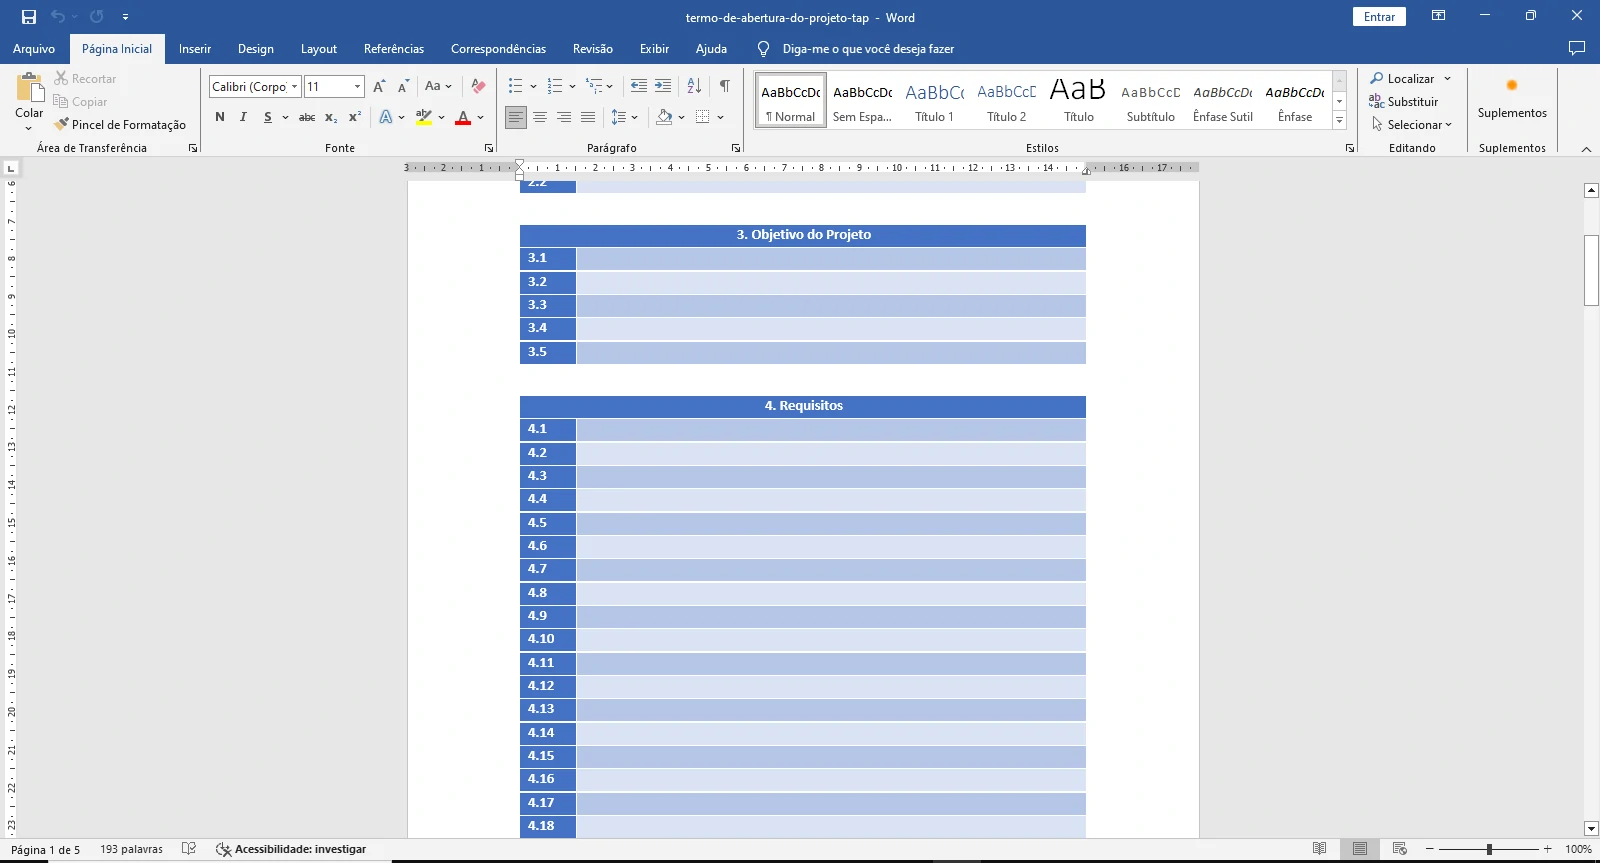Open the Calibri font name dropdown

click(294, 87)
